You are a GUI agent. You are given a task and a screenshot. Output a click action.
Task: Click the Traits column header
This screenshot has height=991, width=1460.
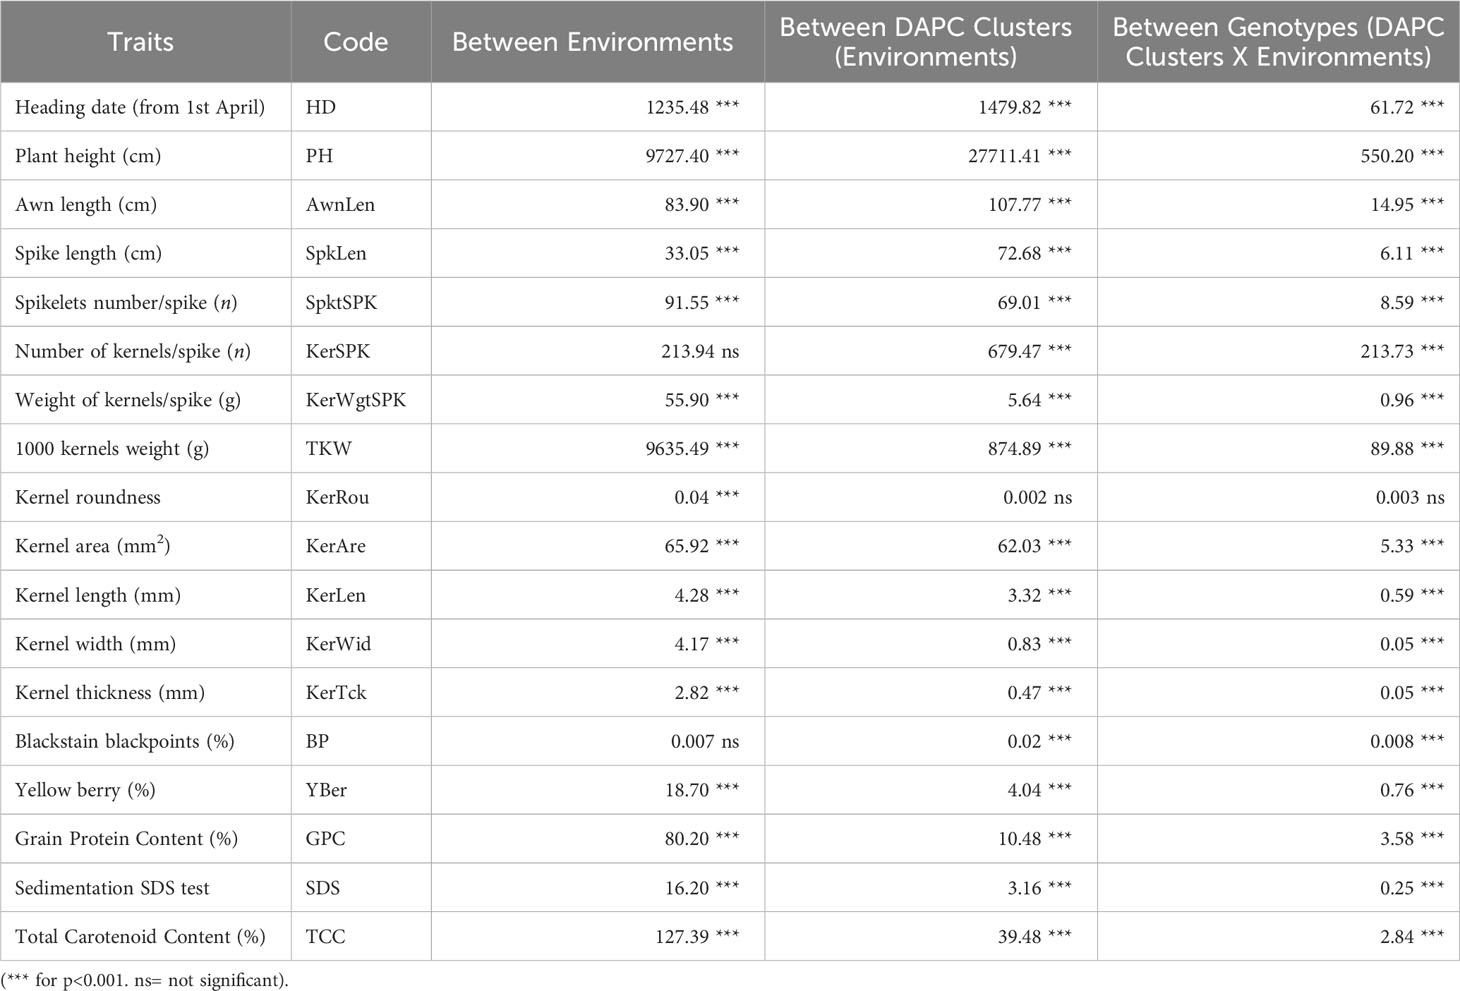tap(140, 42)
